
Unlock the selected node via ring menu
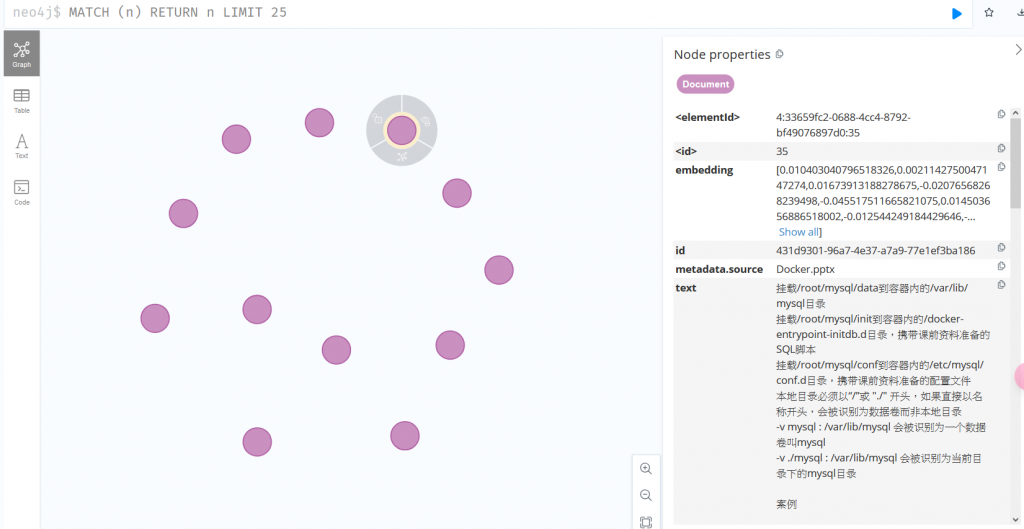click(377, 119)
